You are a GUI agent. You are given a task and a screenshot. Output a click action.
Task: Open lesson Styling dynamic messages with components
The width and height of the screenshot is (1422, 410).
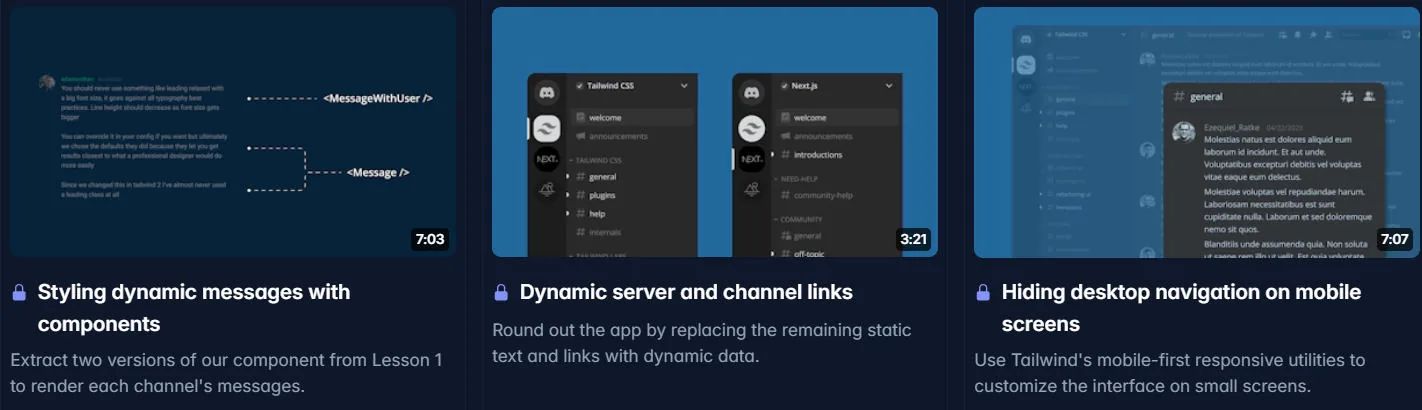point(194,308)
